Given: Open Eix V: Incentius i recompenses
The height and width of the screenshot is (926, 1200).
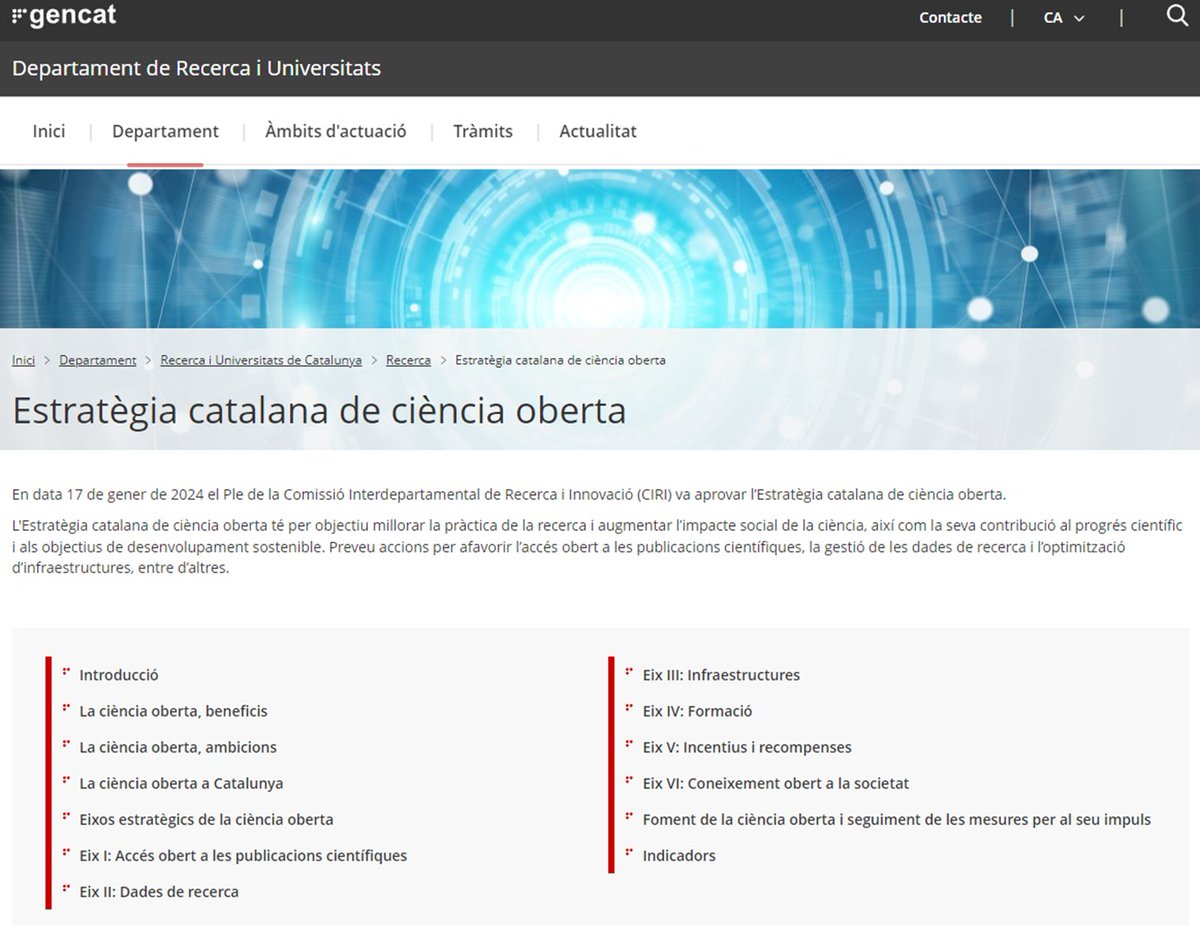Looking at the screenshot, I should click(x=747, y=747).
